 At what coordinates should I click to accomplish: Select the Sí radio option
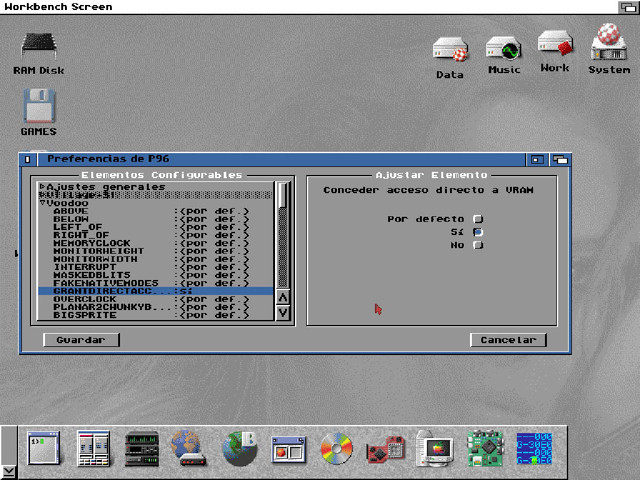coord(478,232)
